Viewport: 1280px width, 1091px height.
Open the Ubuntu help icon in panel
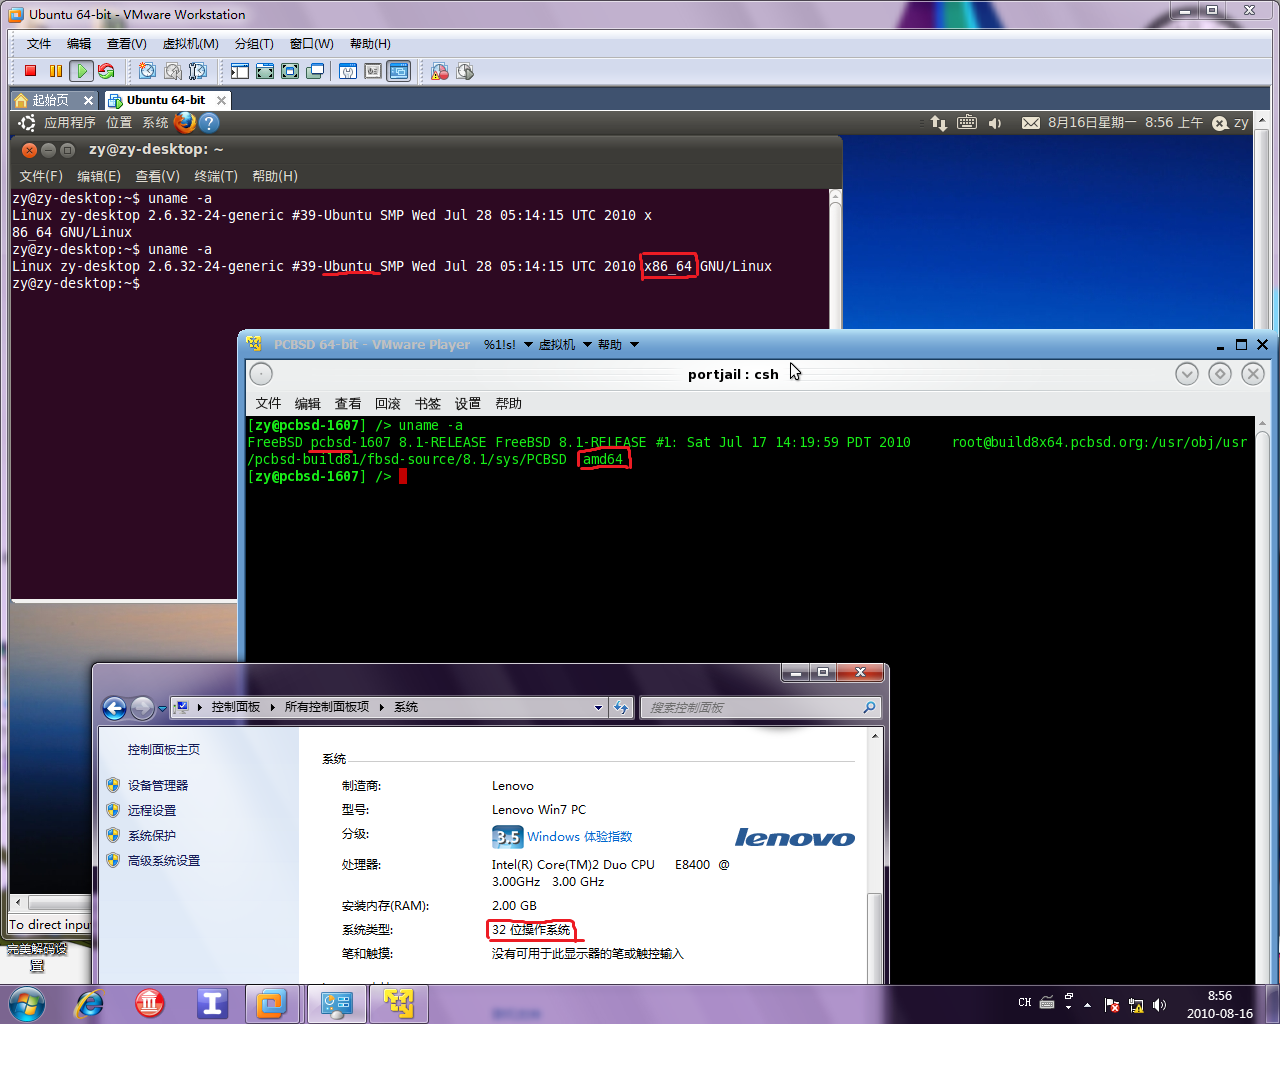(x=209, y=122)
